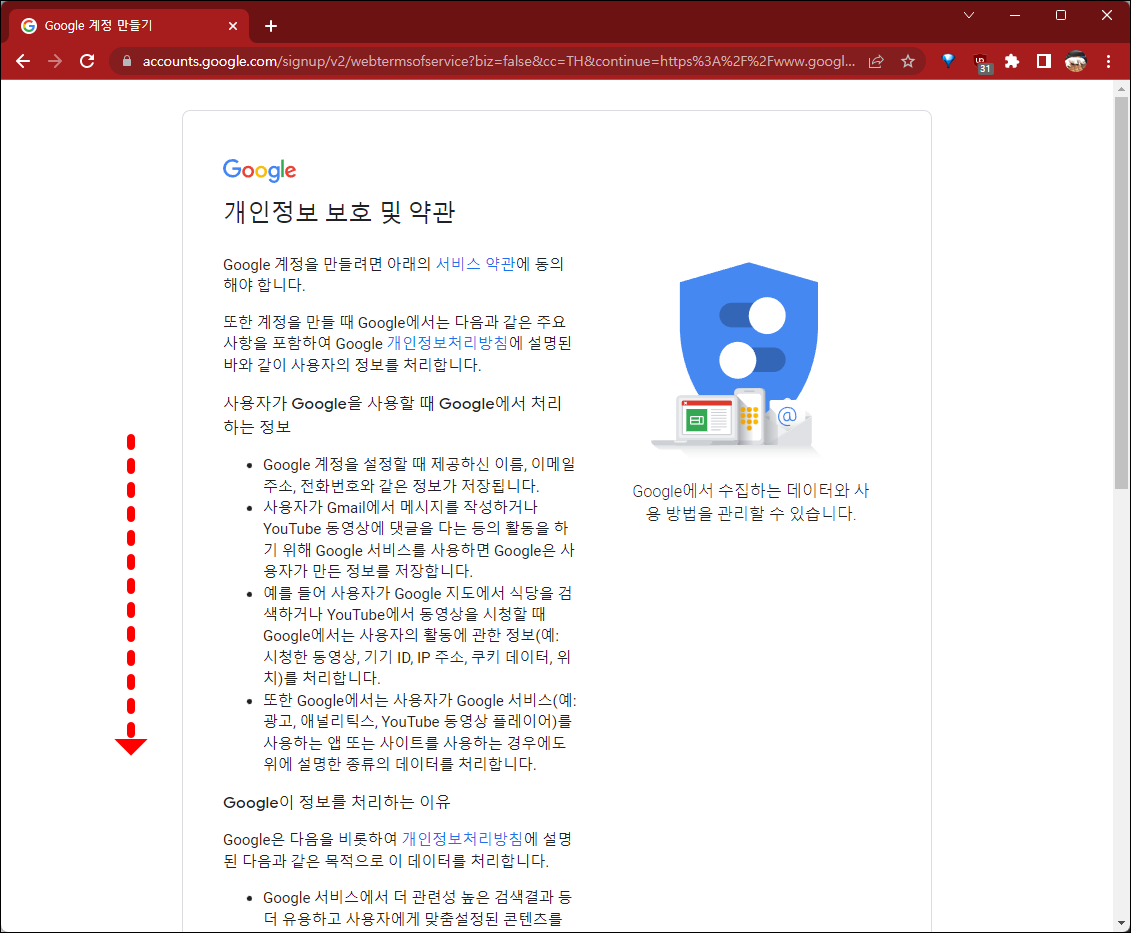Image resolution: width=1131 pixels, height=933 pixels.
Task: Open the ad blocker extension showing 31
Action: [x=980, y=61]
